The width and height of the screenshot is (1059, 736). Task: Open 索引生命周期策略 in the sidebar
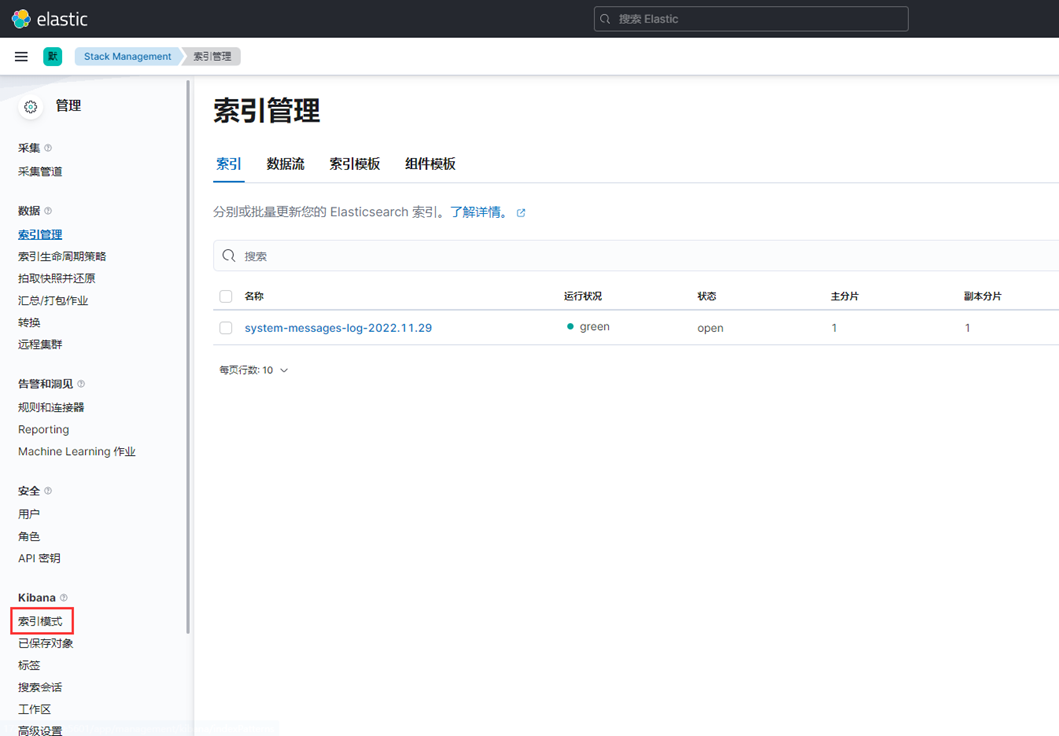tap(62, 257)
